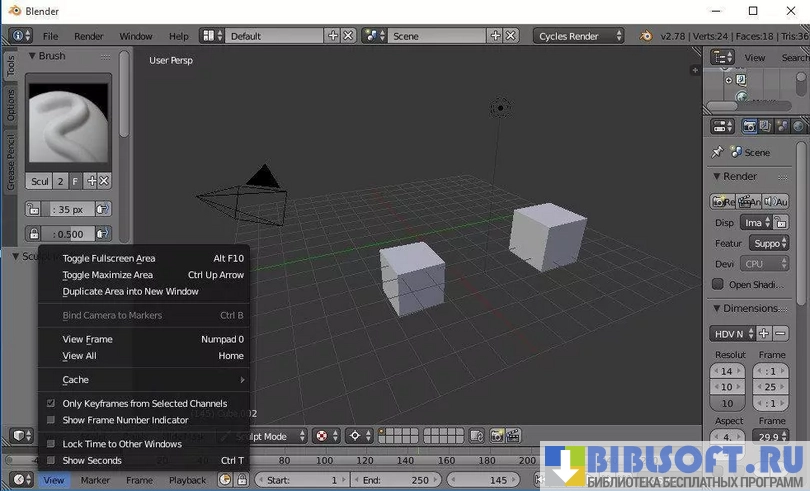Collapse the Dimensions panel
The height and width of the screenshot is (491, 810).
click(717, 308)
